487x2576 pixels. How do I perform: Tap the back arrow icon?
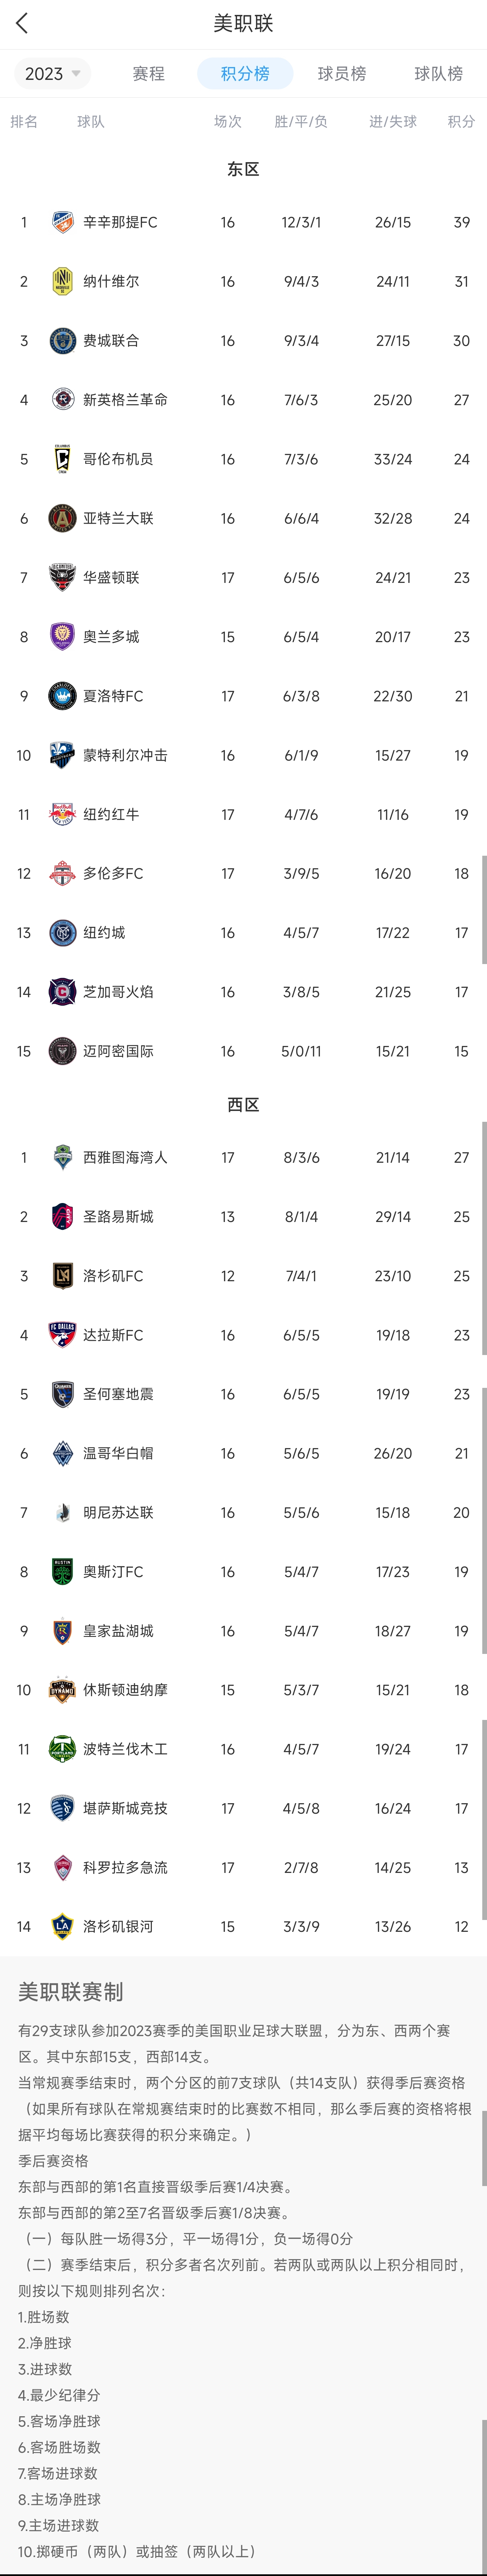pos(22,23)
